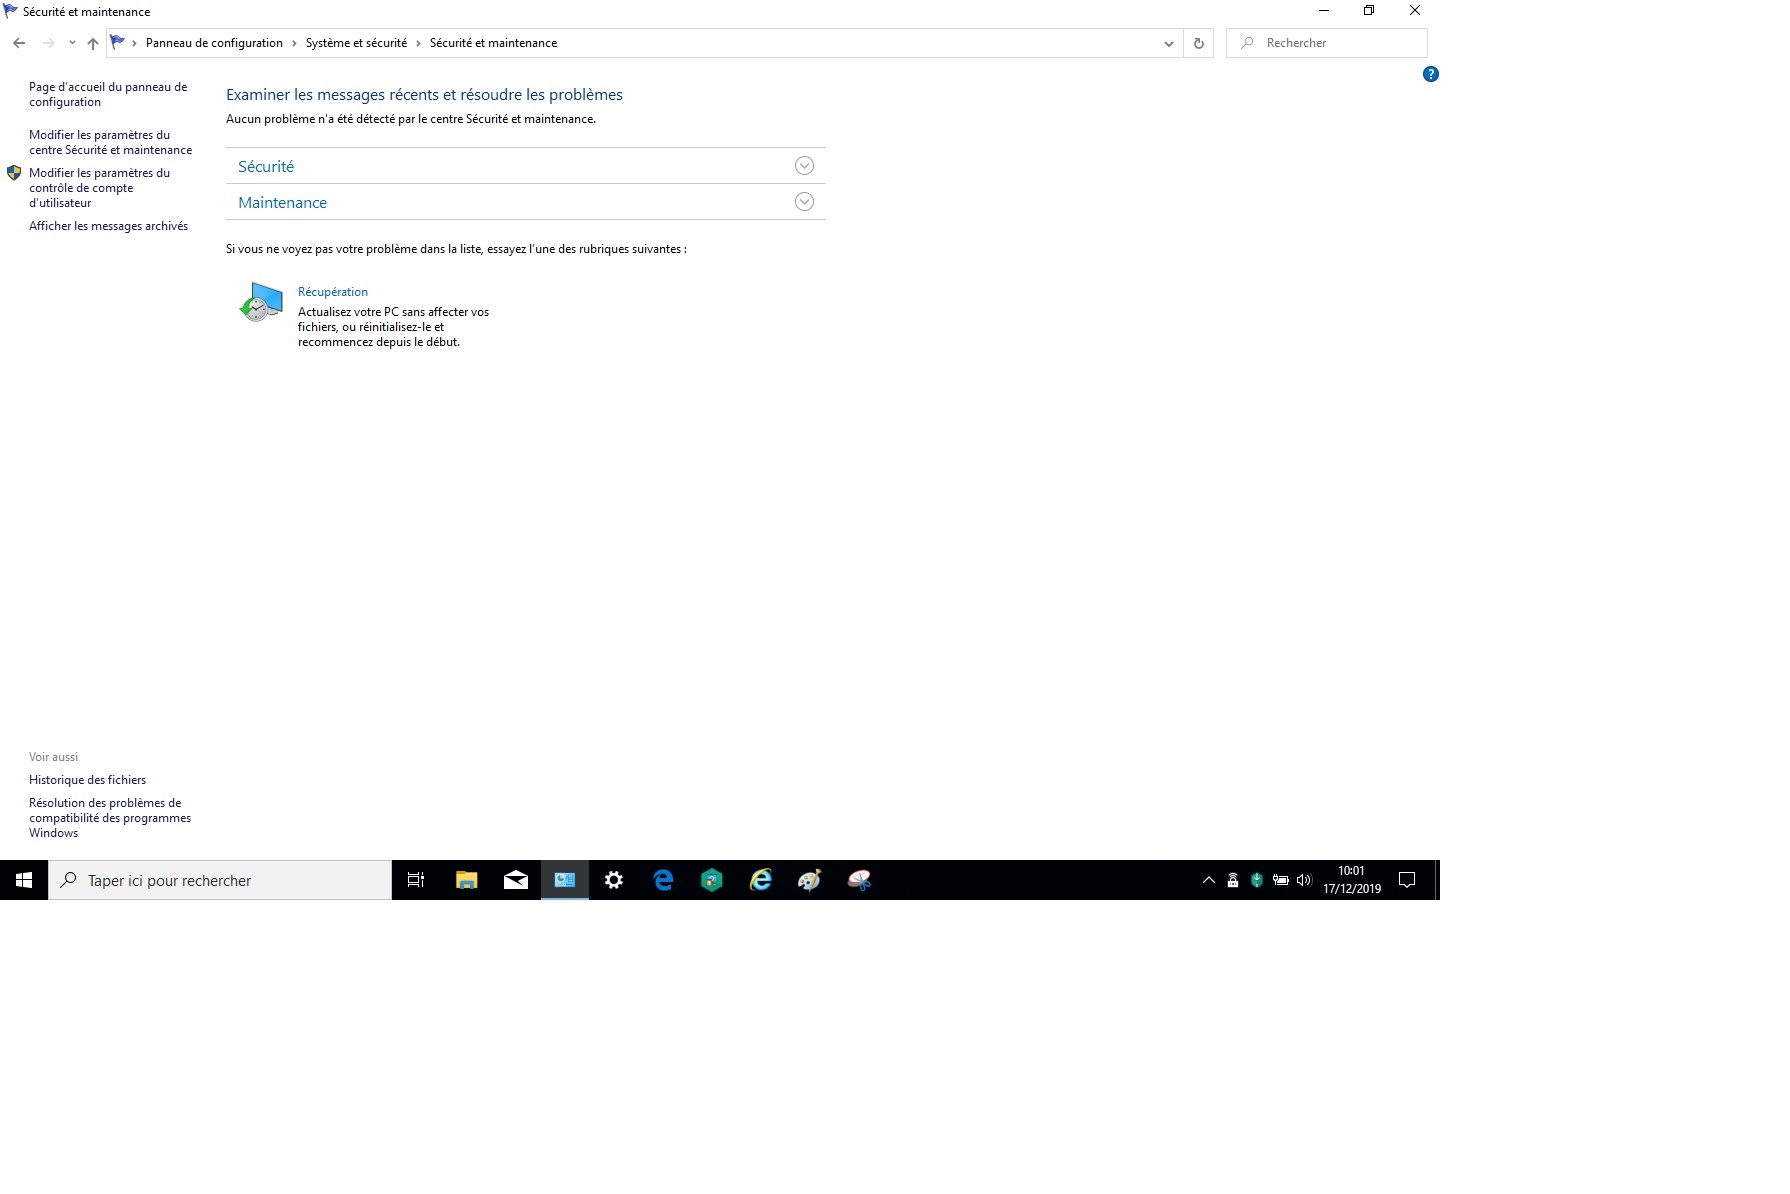Screen dimensions: 1790x1194
Task: Click the network tray icon
Action: pyautogui.click(x=1233, y=880)
